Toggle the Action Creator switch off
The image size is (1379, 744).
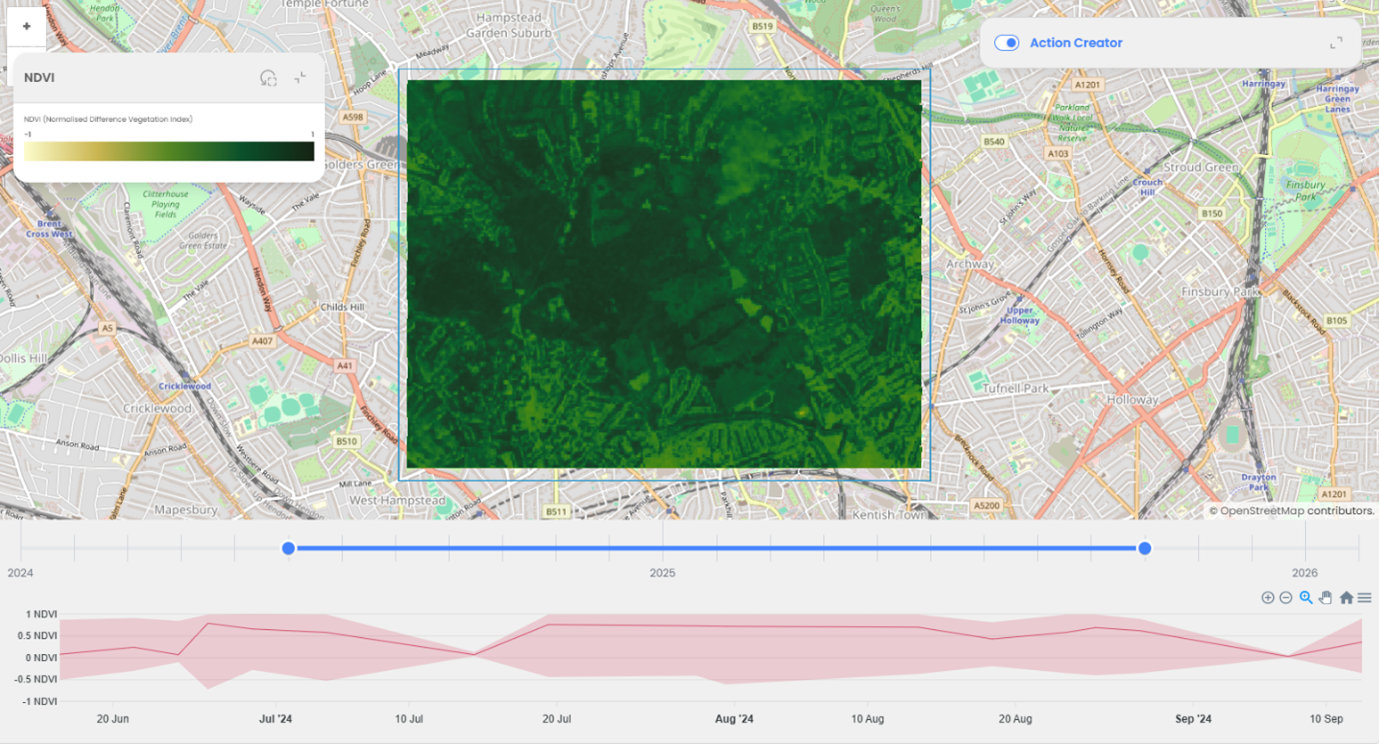coord(1006,43)
